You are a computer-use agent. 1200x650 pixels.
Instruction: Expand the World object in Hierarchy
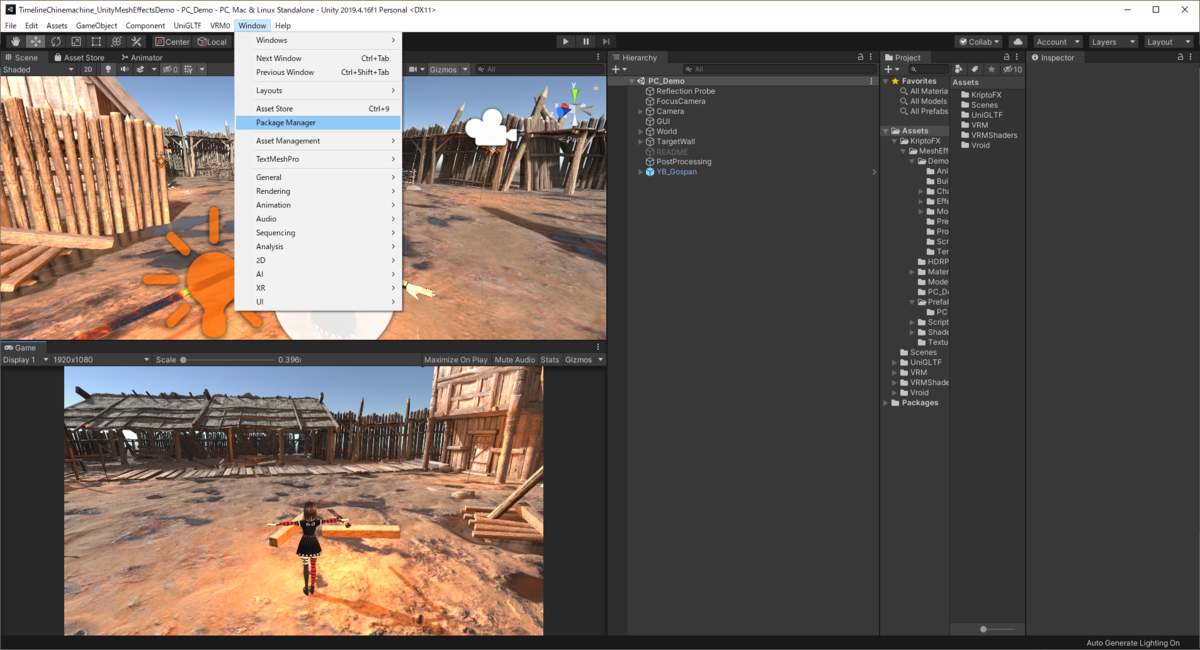640,132
